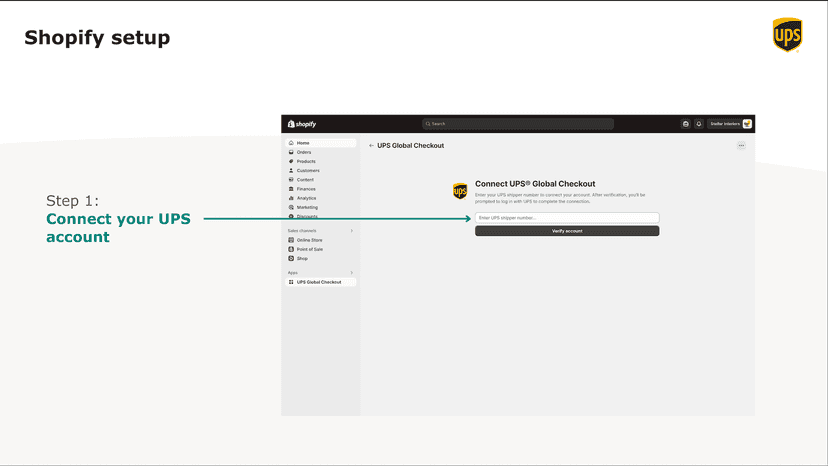Click the Customers person icon

tap(291, 171)
